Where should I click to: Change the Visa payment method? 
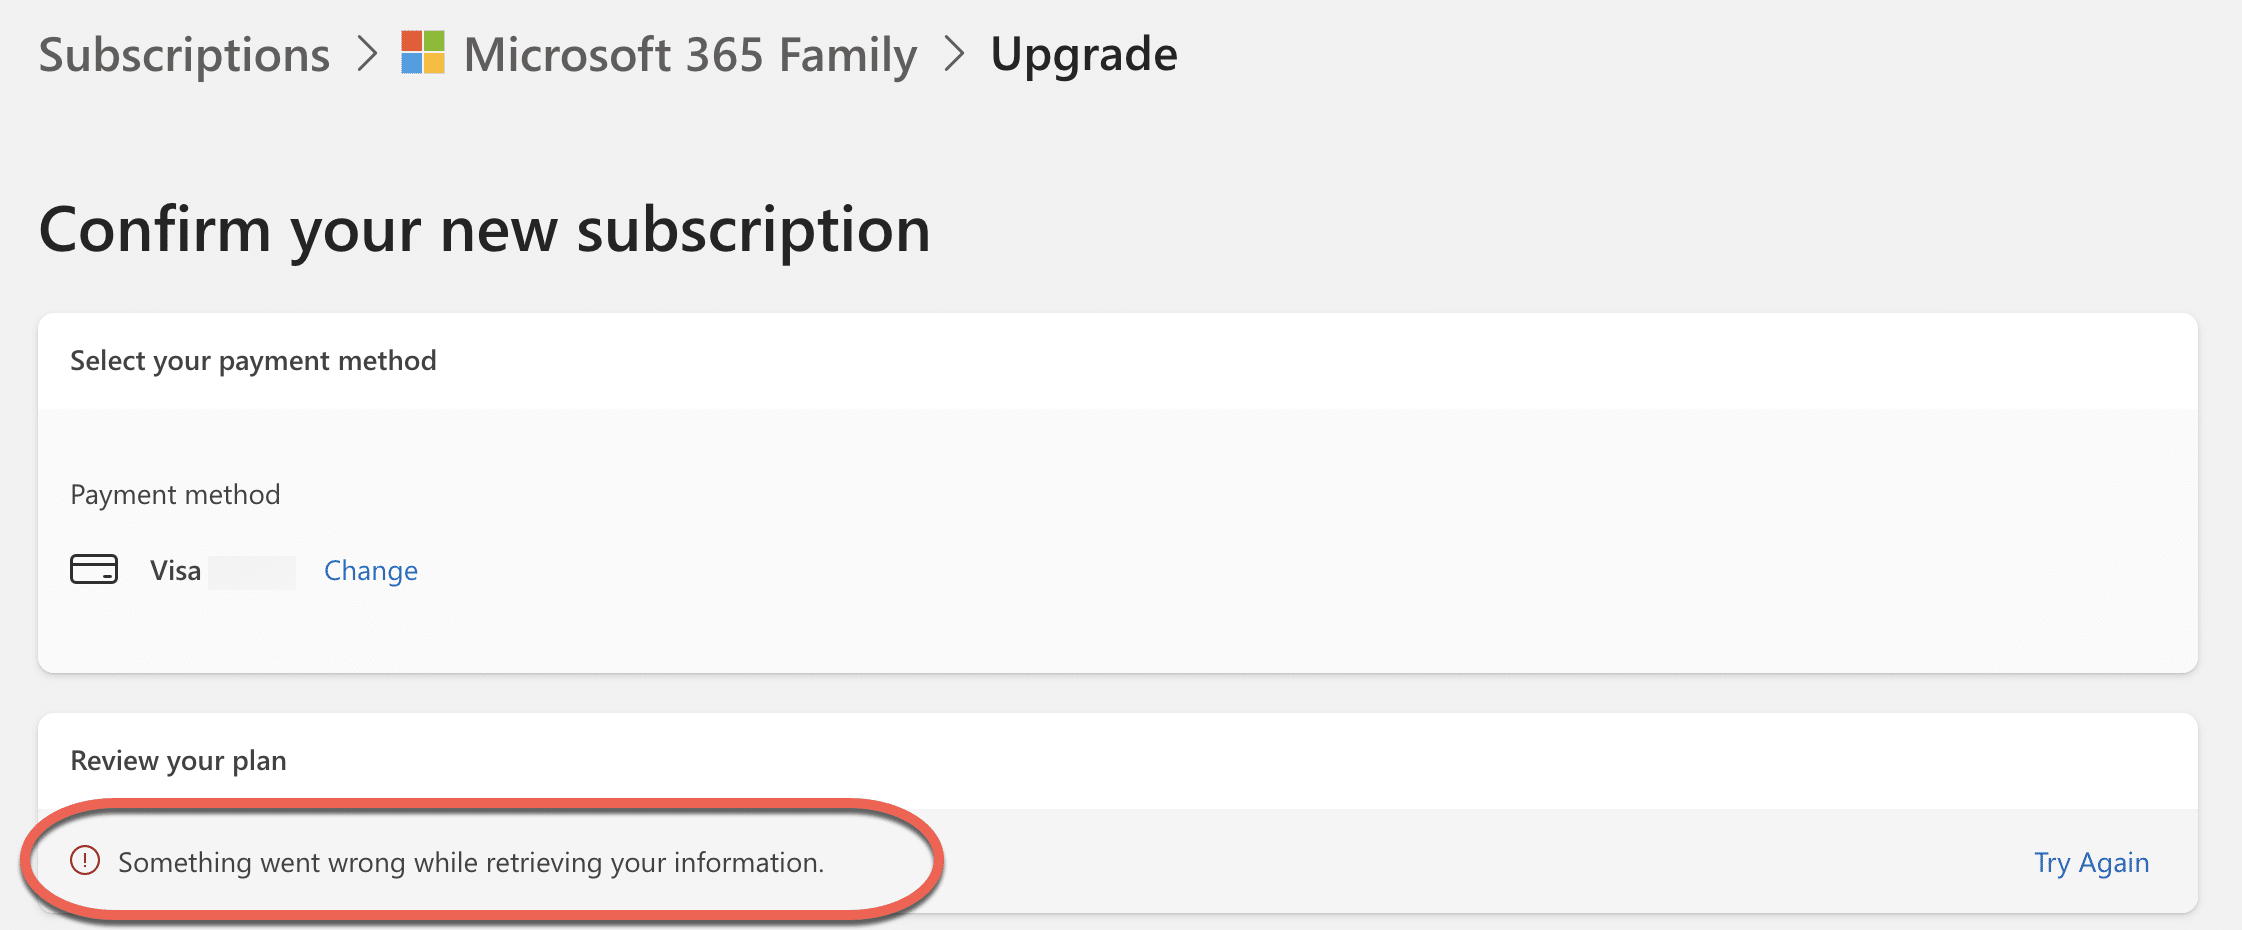click(371, 571)
